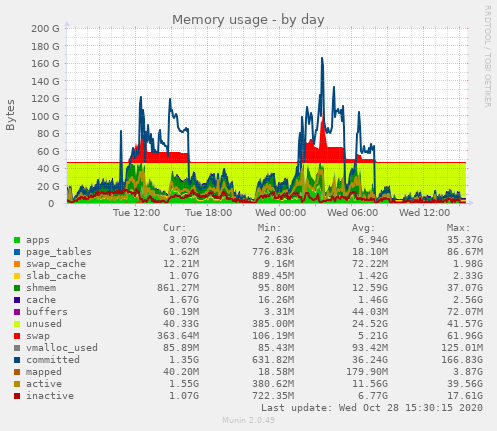
Task: Click the apps green legend swatch
Action: pyautogui.click(x=17, y=240)
